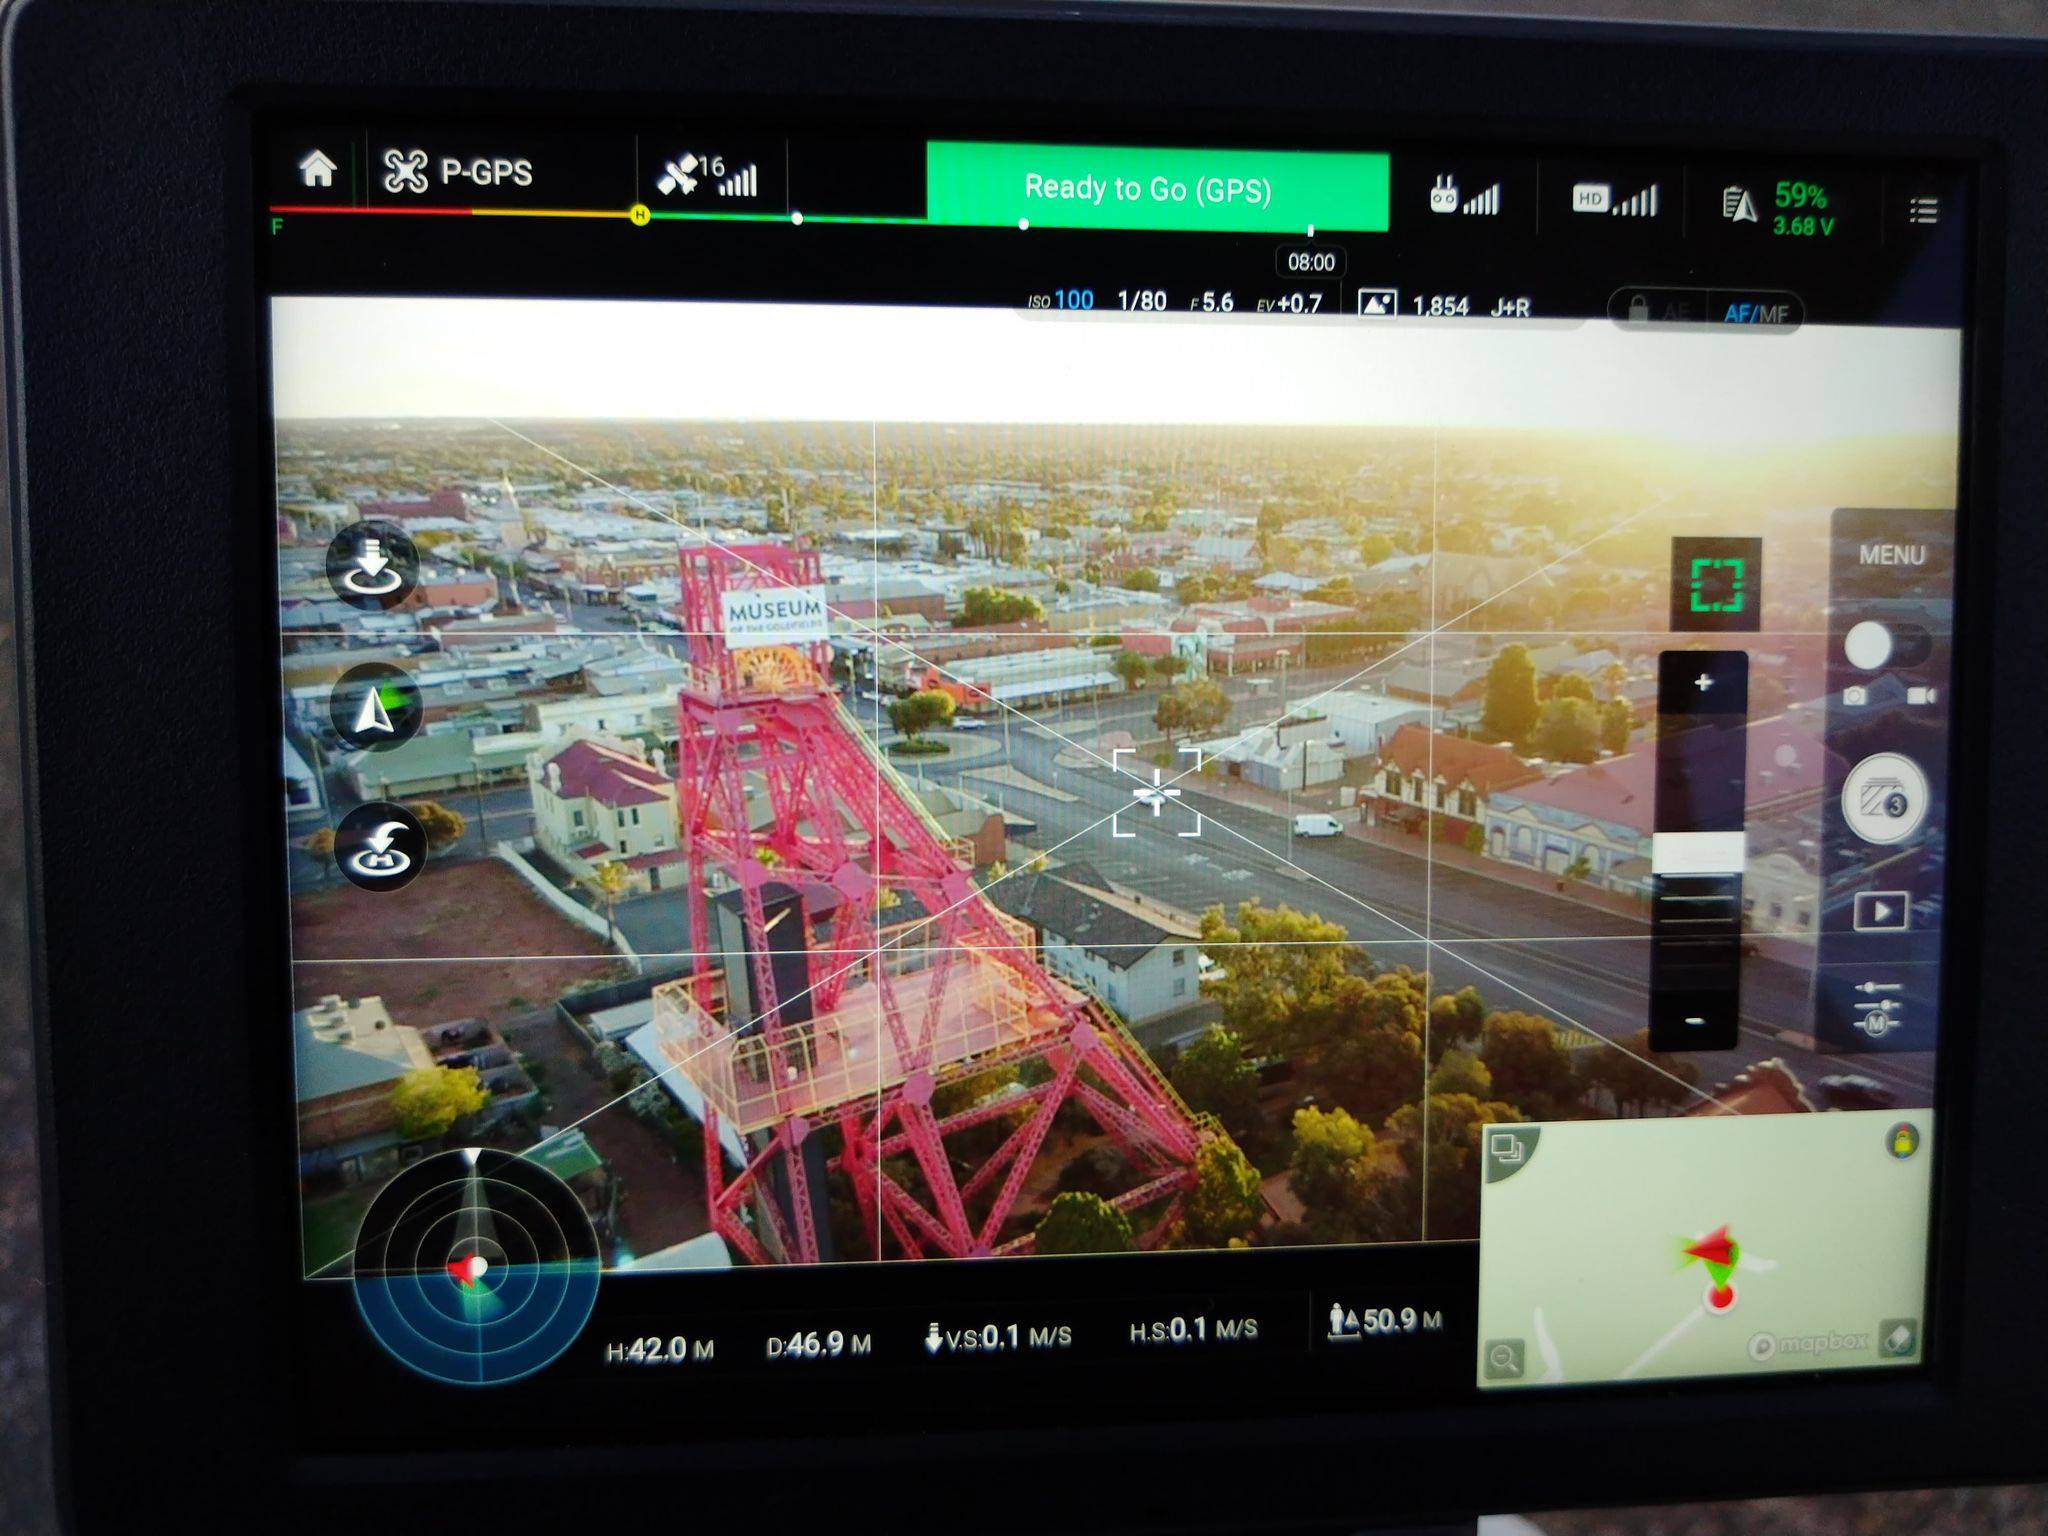Viewport: 2048px width, 1536px height.
Task: Switch the AF/MF focus mode
Action: (1756, 313)
